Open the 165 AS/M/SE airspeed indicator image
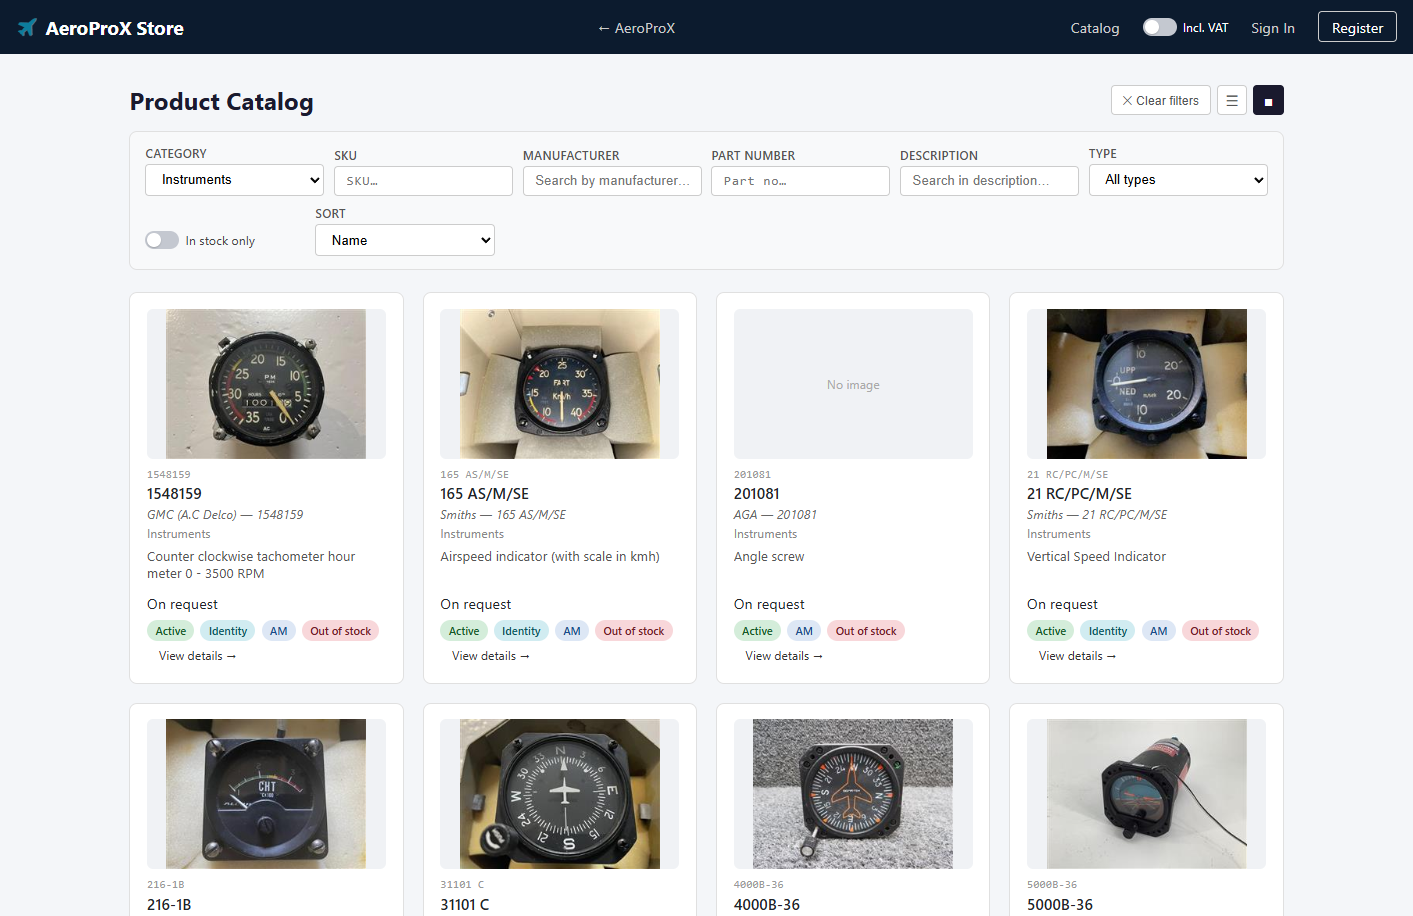1413x916 pixels. coord(559,384)
